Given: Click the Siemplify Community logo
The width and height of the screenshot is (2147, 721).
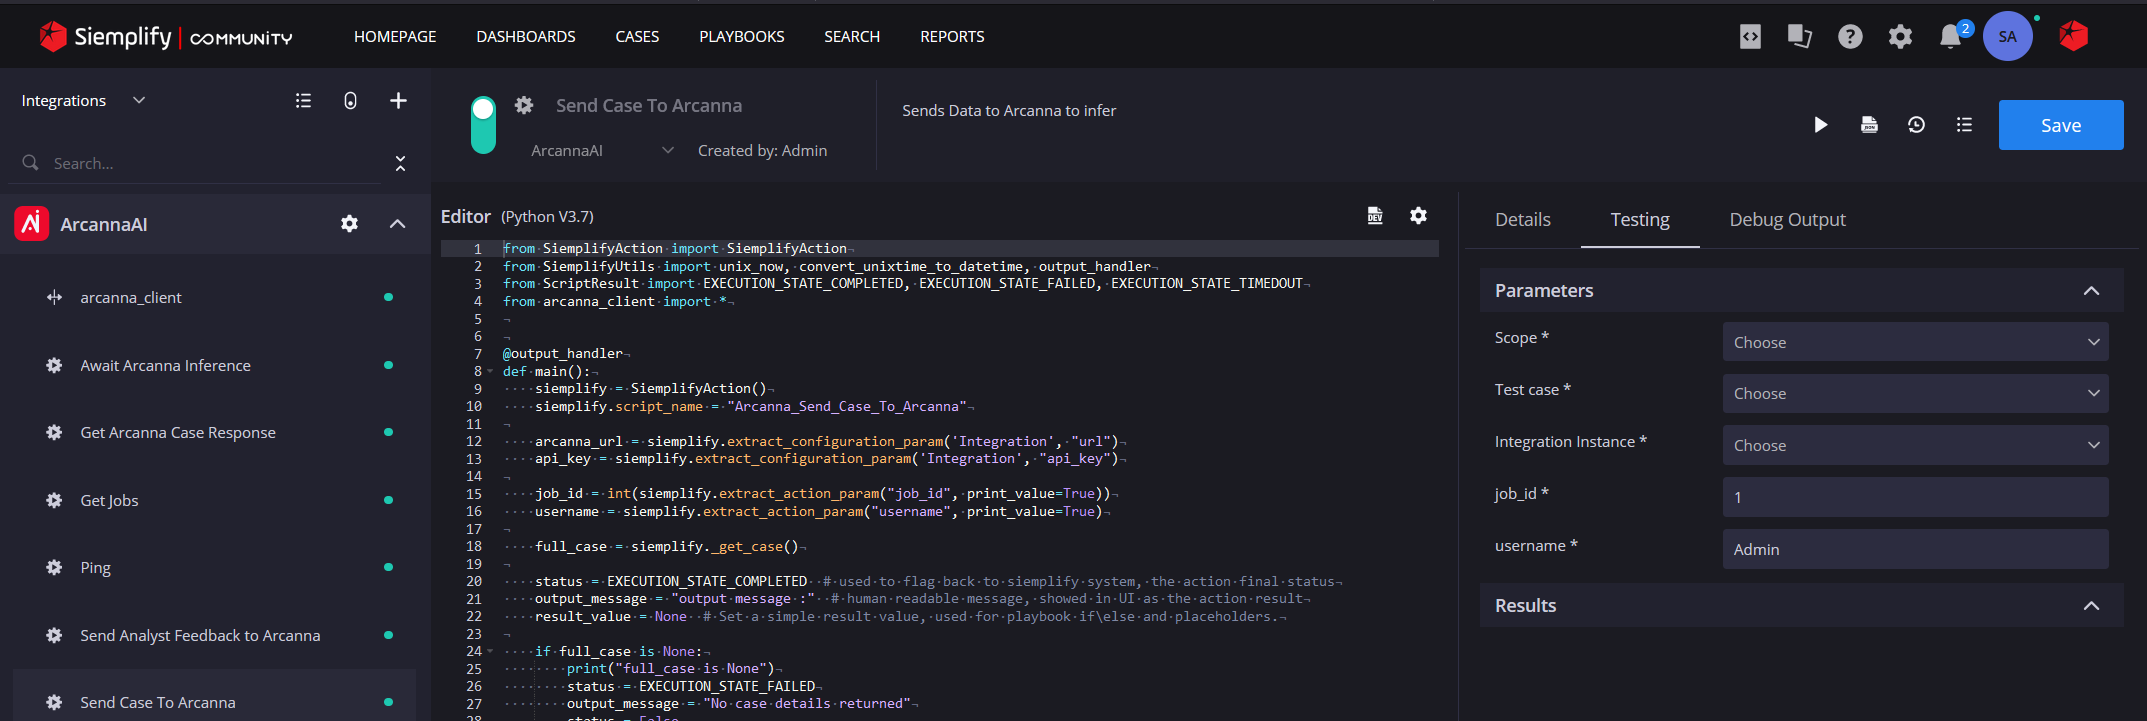Looking at the screenshot, I should [166, 37].
